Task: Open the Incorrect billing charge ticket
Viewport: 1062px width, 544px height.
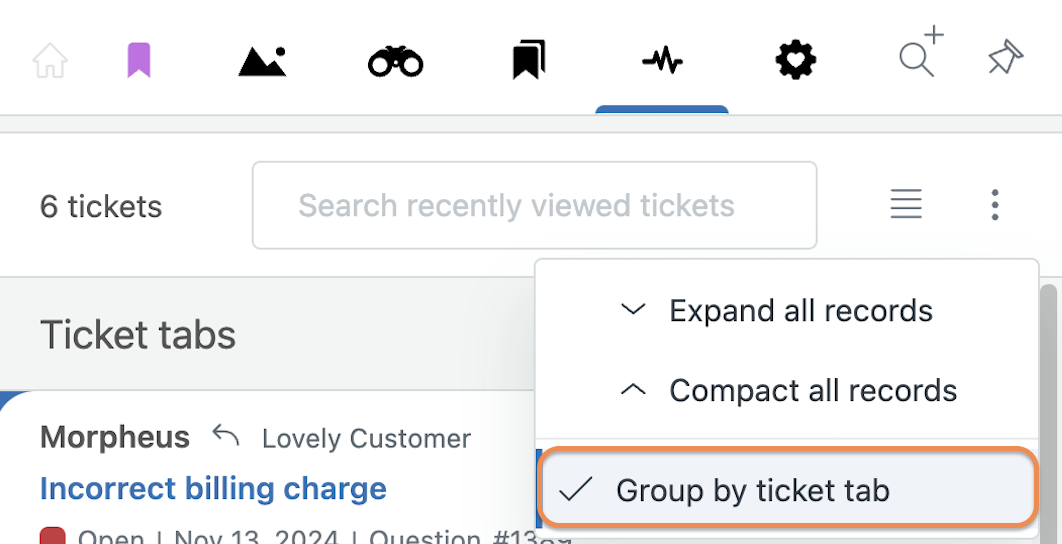Action: pos(213,488)
